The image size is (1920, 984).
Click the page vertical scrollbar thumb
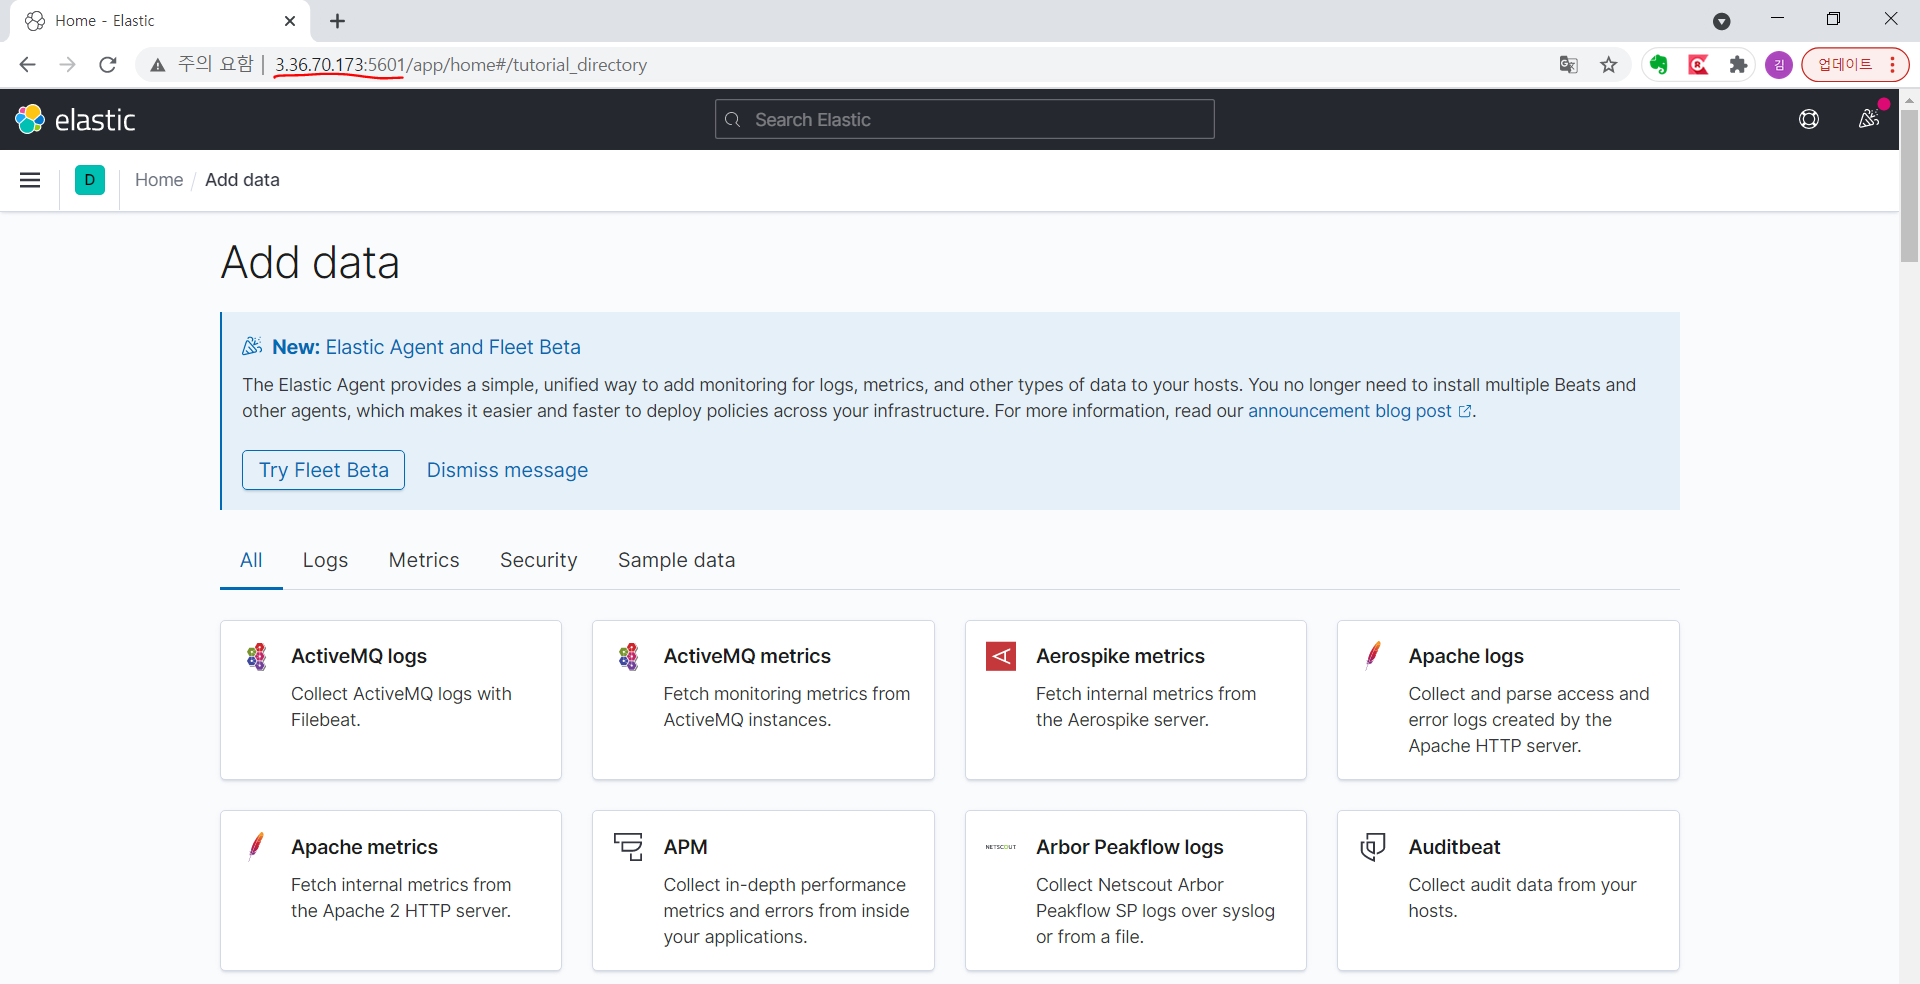1909,185
